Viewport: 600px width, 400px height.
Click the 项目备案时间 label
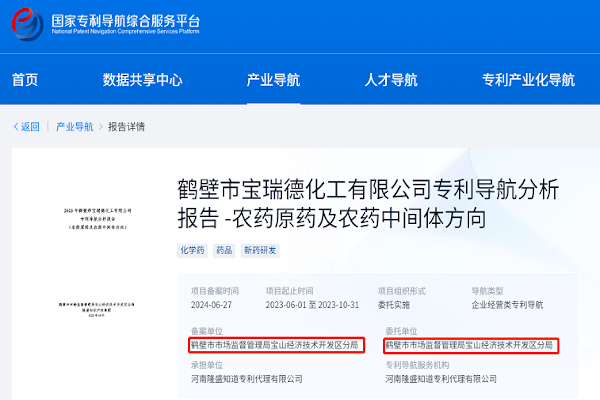(215, 291)
